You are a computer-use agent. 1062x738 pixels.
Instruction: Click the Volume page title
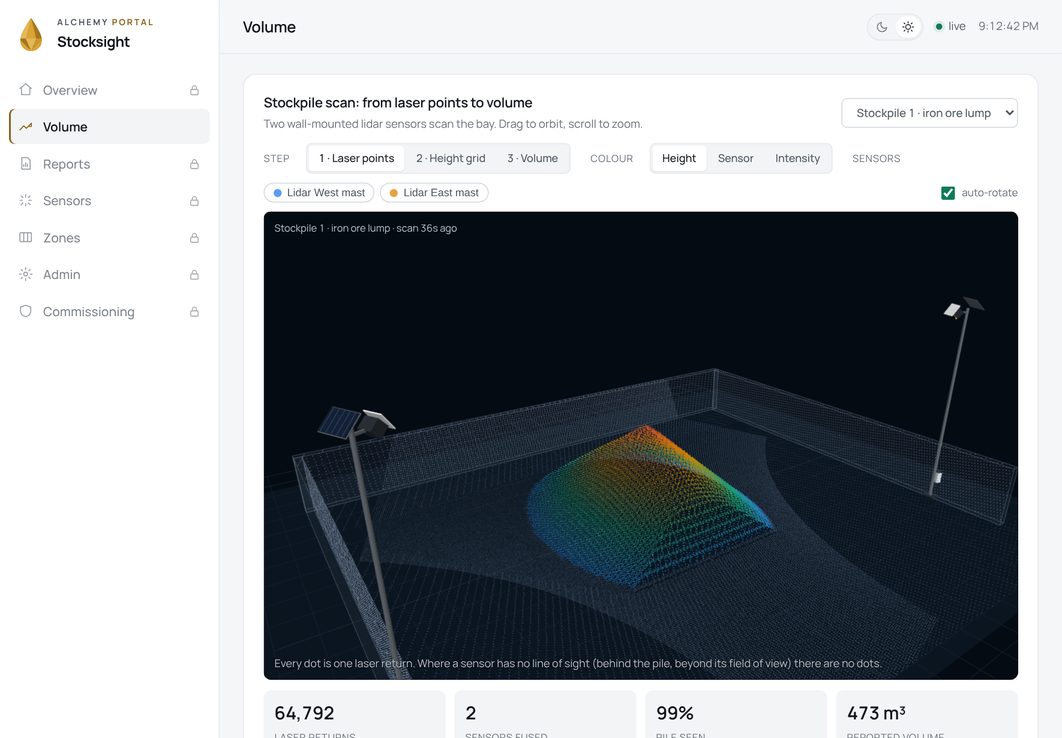tap(269, 27)
